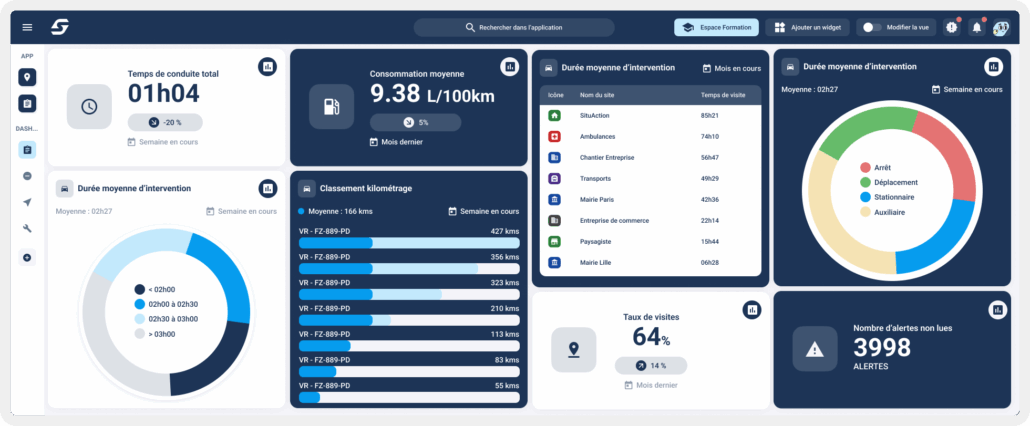
Task: Click chart icon on Nombre d'alertes non lues
Action: [996, 310]
